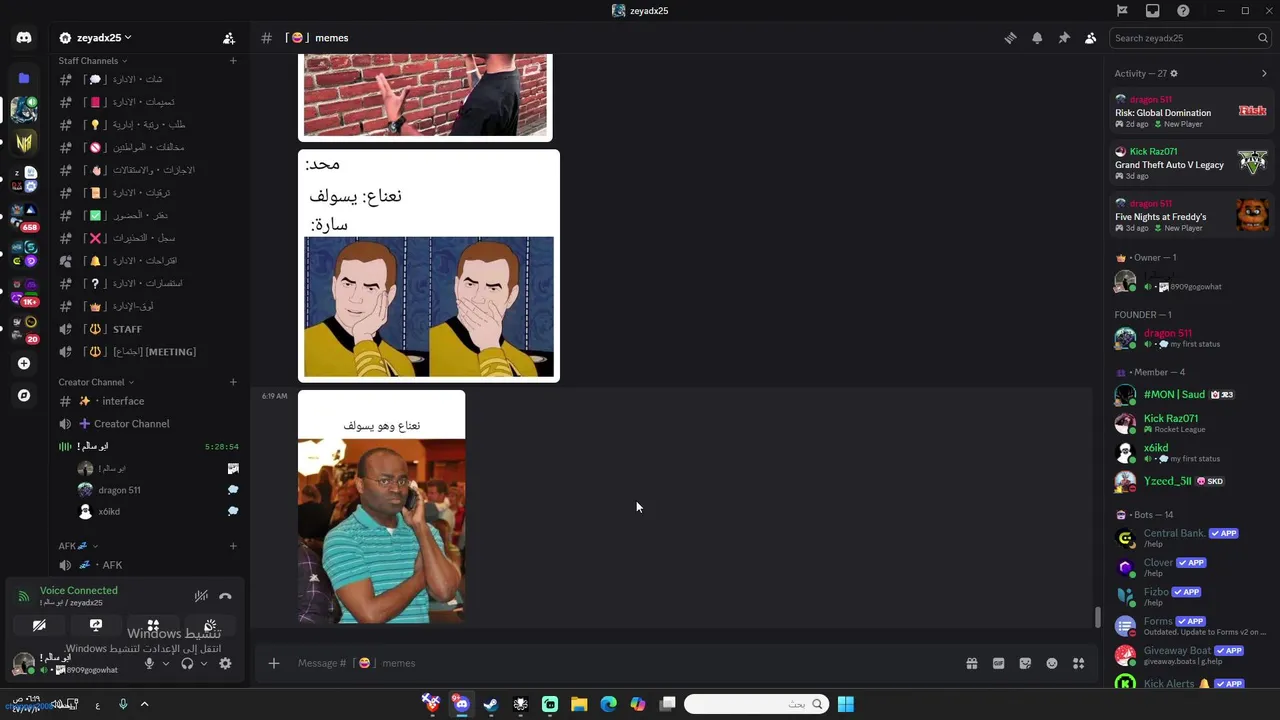Join the Creator Channel voice channel
This screenshot has height=720, width=1280.
(x=148, y=424)
